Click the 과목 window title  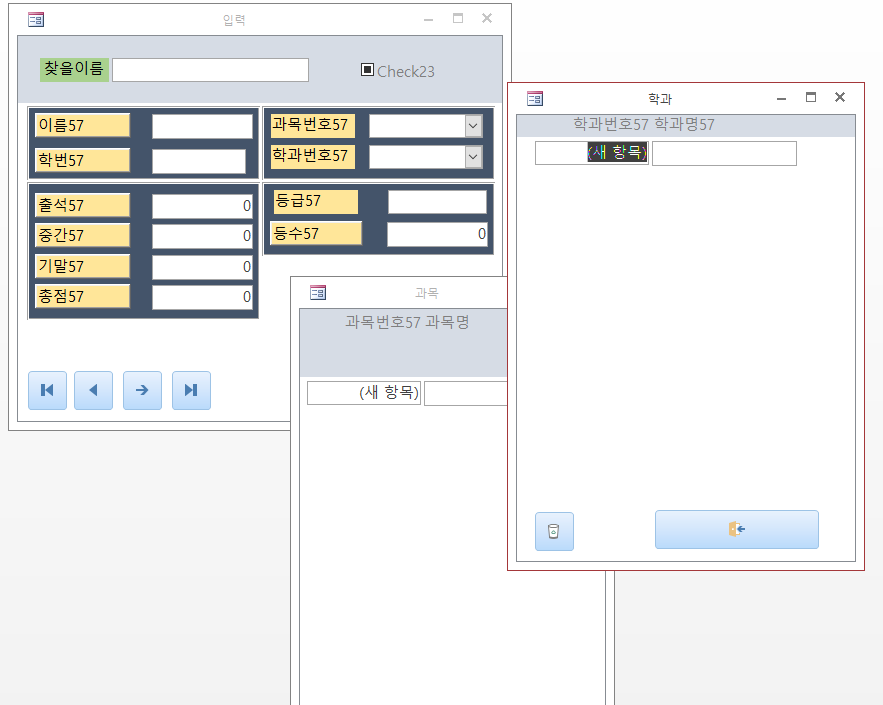click(x=427, y=293)
